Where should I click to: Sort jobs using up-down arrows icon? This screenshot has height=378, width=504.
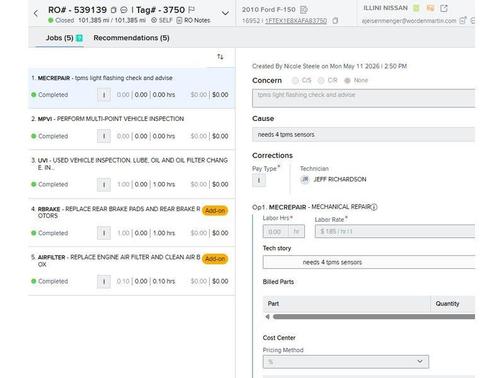pos(220,57)
